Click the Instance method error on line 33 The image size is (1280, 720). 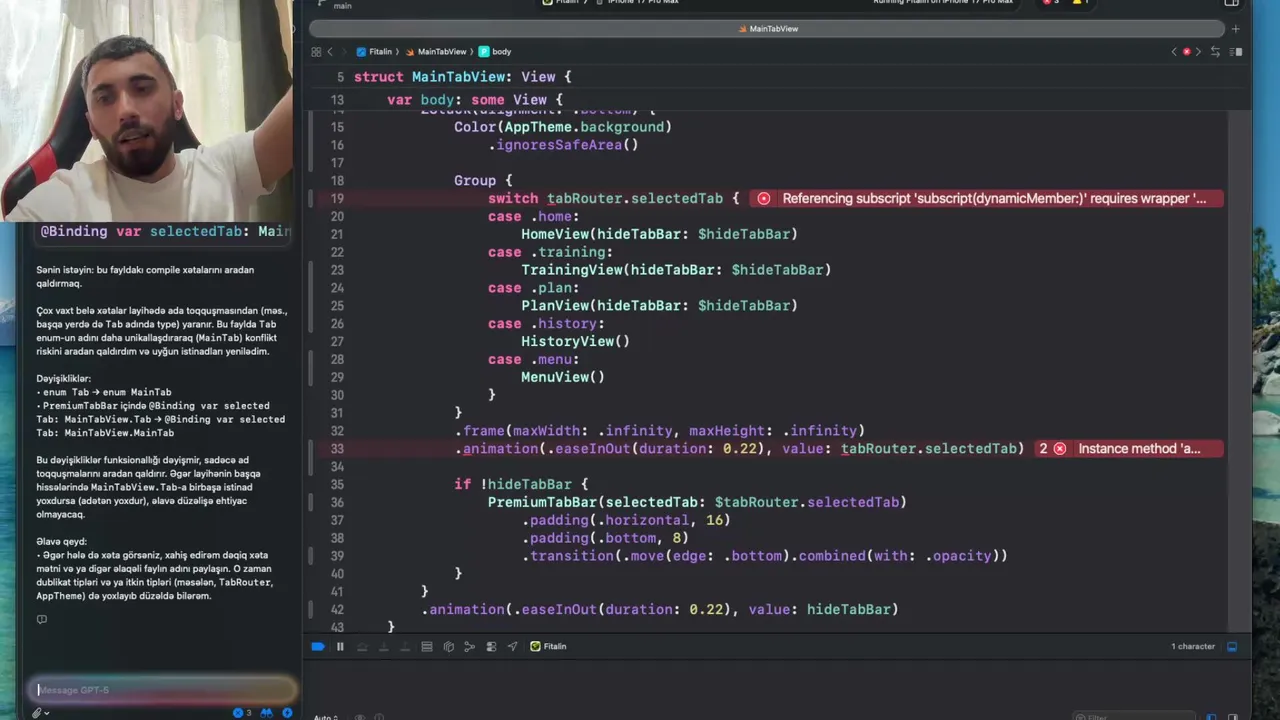point(1139,449)
